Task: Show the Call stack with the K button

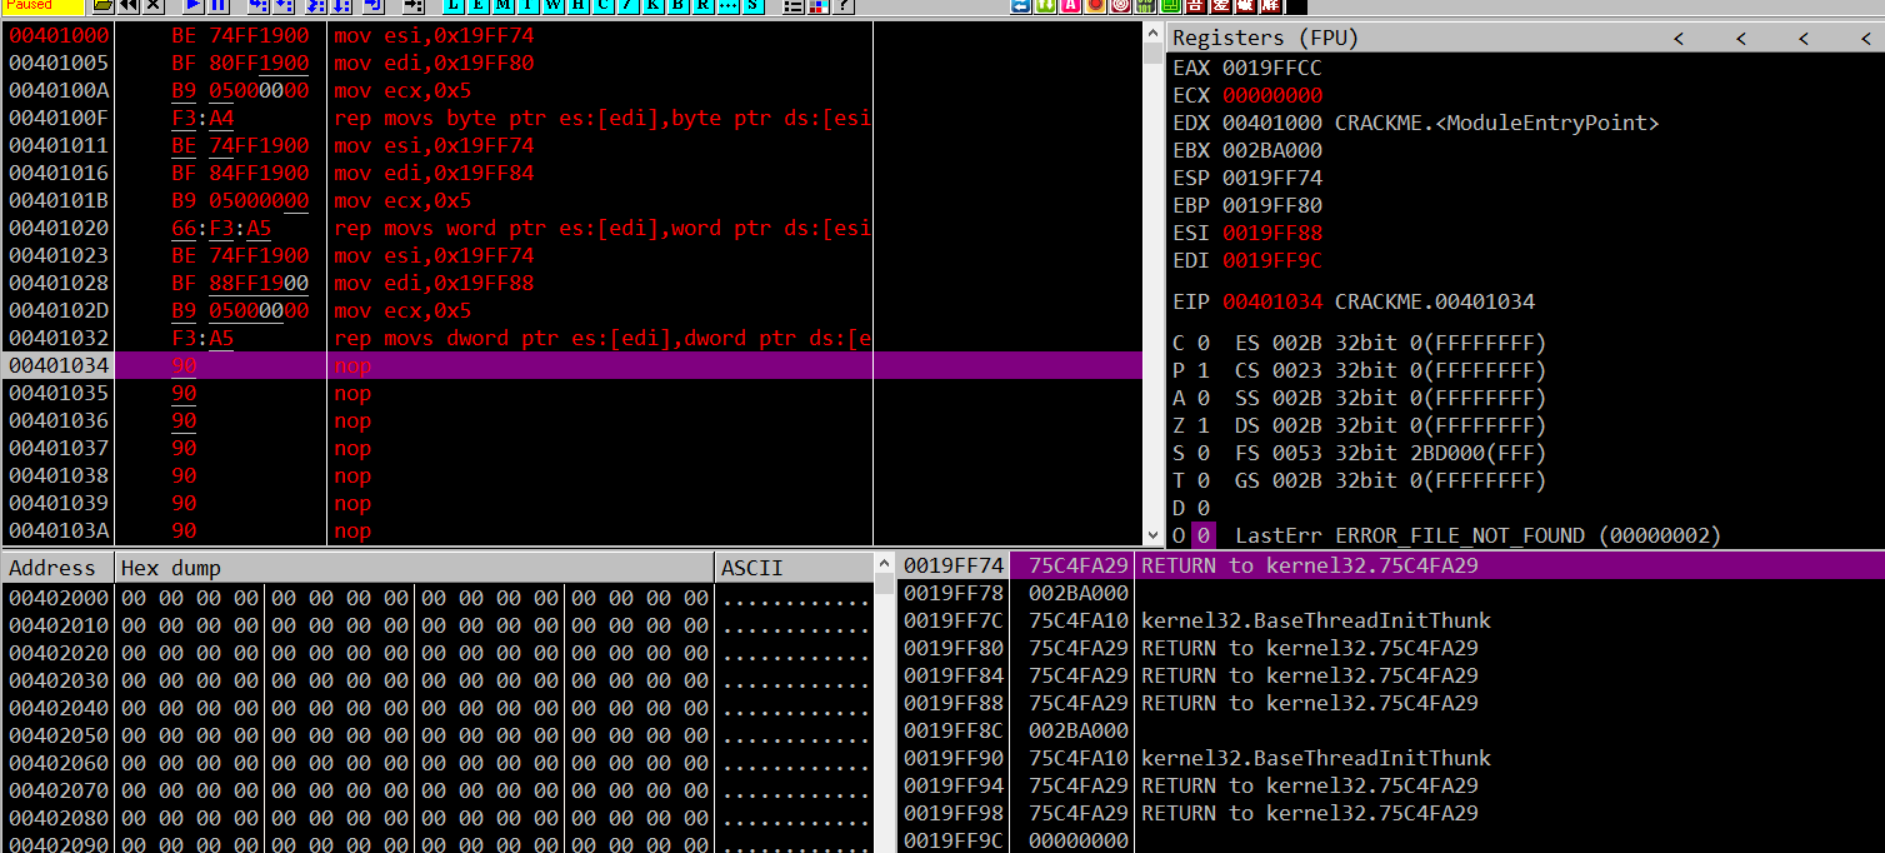Action: 653,5
